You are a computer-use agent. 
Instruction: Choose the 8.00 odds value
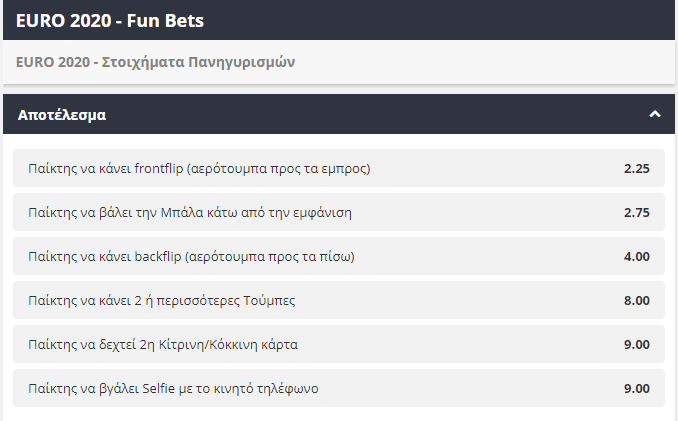(x=636, y=300)
